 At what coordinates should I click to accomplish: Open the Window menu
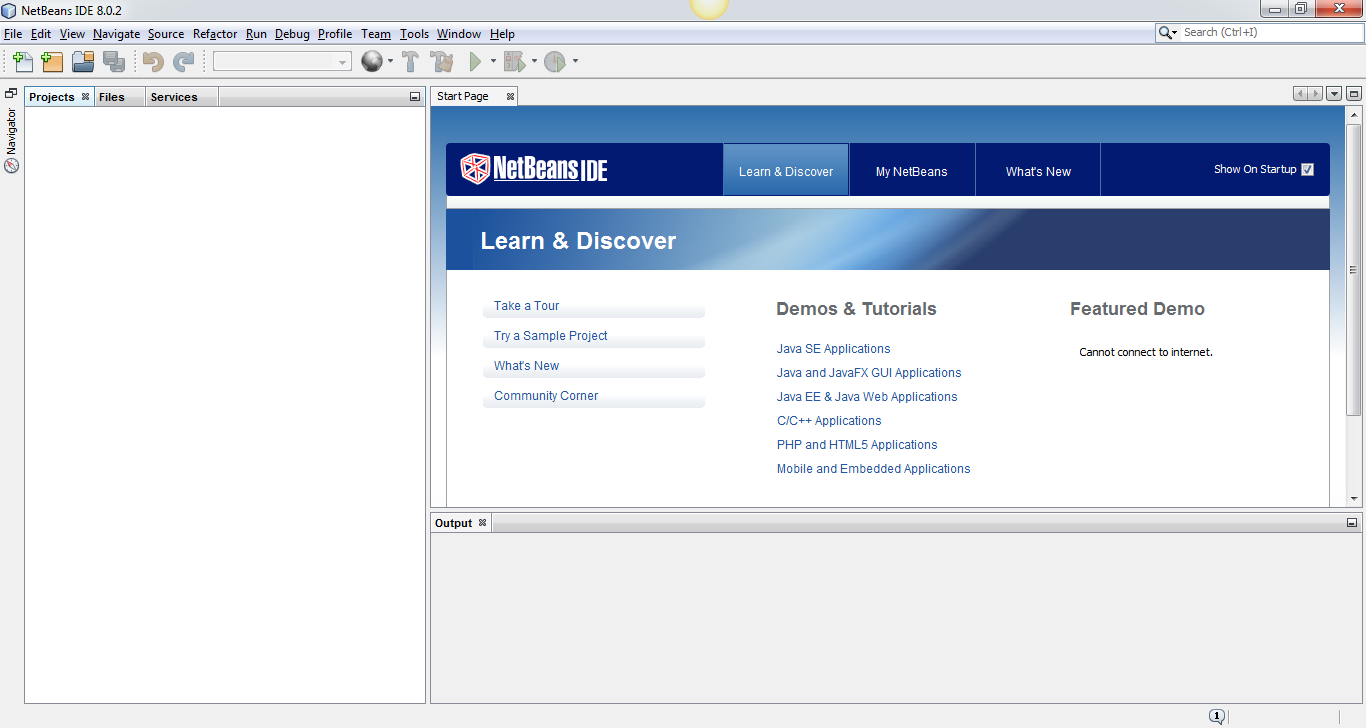click(x=459, y=34)
